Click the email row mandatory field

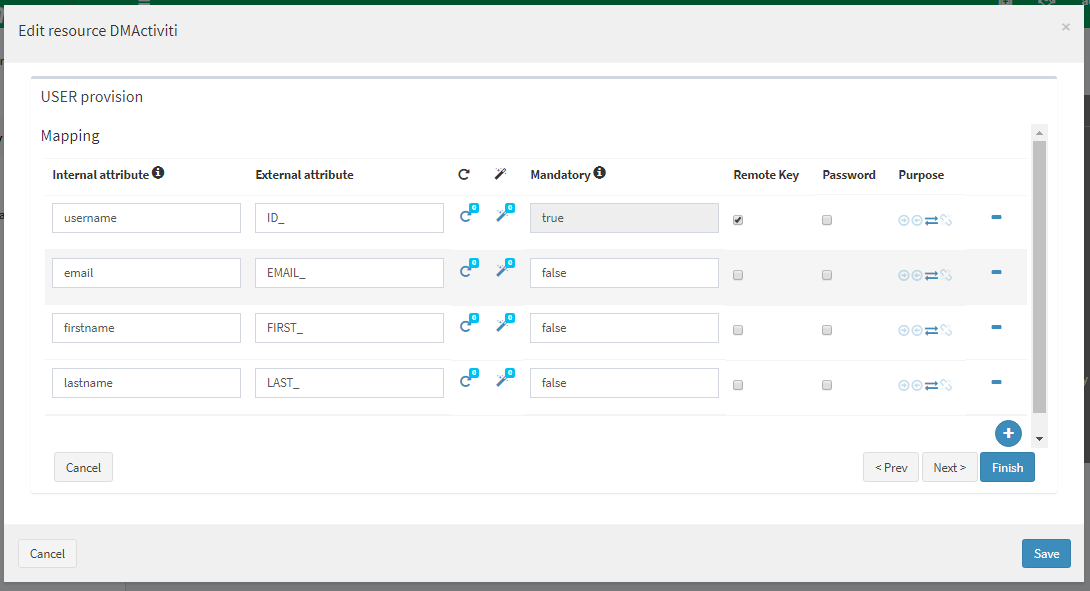coord(624,273)
